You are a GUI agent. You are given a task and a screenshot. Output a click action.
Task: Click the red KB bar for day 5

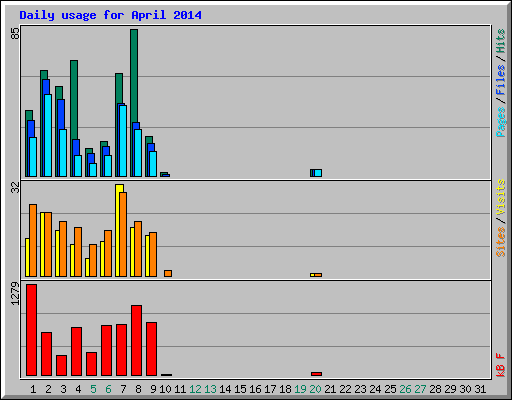91,364
